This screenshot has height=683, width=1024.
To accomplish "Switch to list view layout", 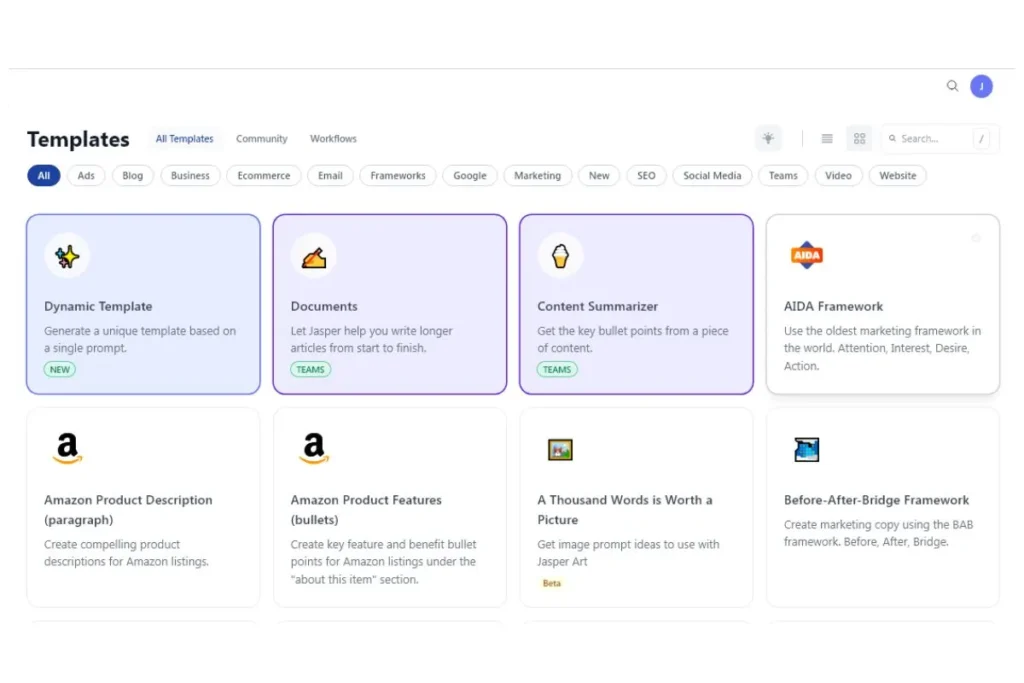I will pyautogui.click(x=827, y=138).
